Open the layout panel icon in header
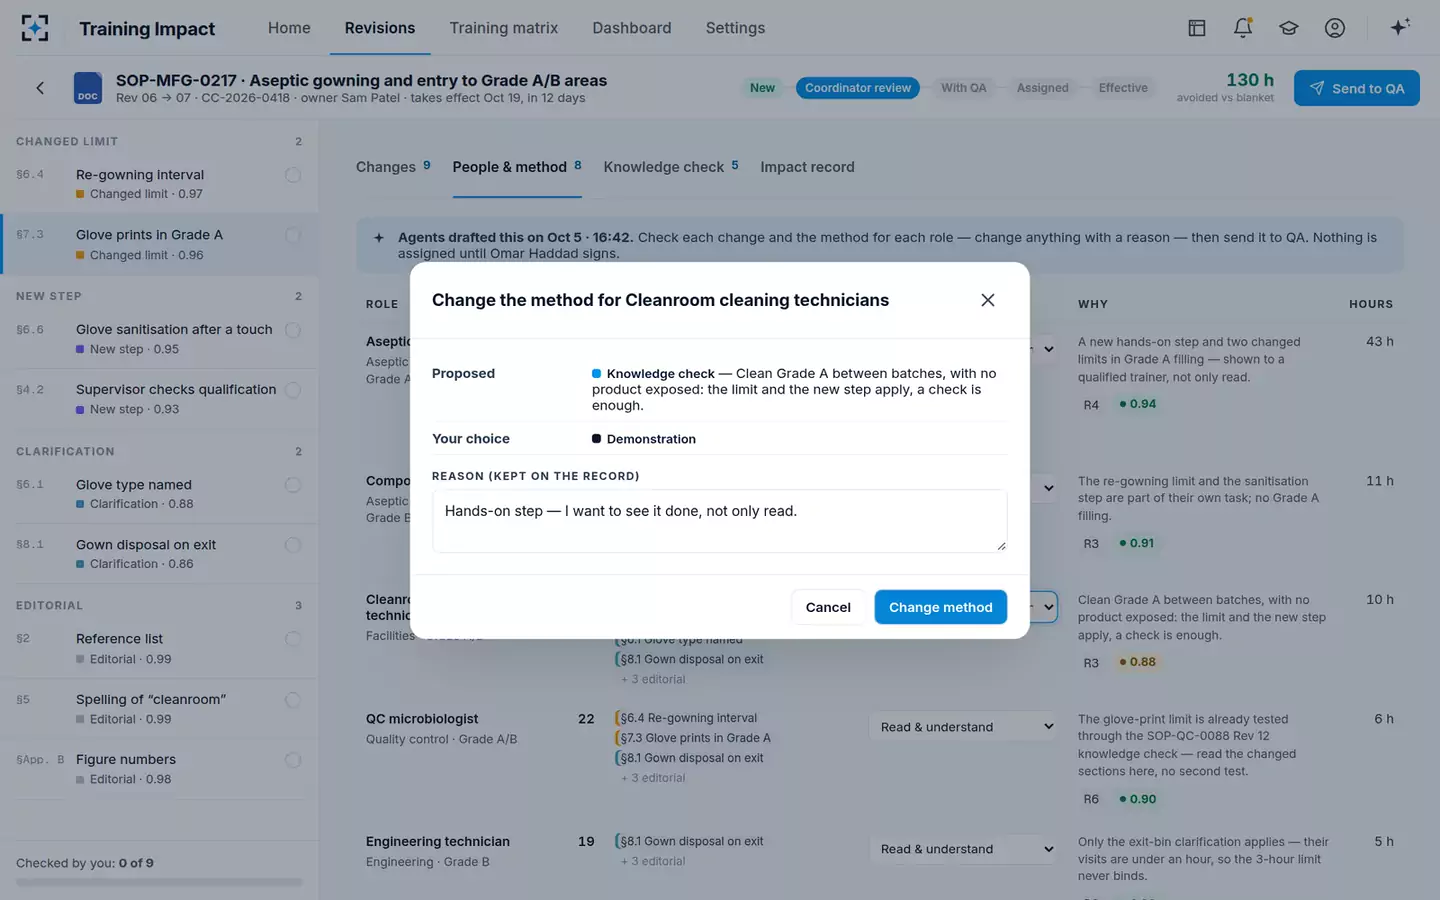 [1197, 28]
